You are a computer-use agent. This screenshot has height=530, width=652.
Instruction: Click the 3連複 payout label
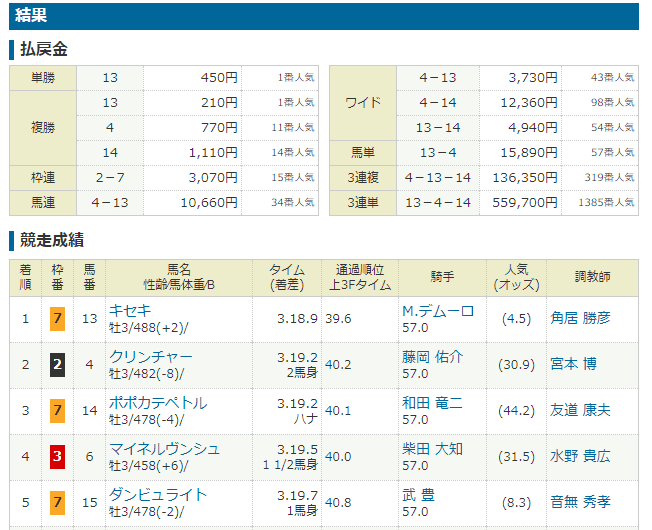pyautogui.click(x=363, y=178)
